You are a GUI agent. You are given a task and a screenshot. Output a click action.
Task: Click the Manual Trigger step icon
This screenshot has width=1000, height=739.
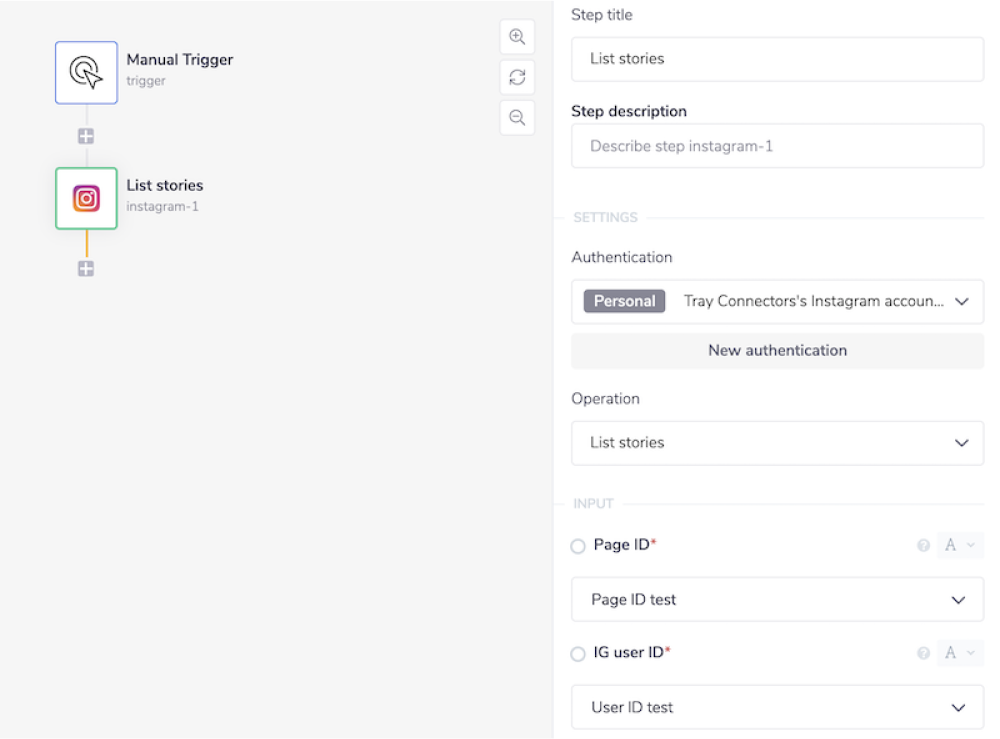[x=86, y=72]
